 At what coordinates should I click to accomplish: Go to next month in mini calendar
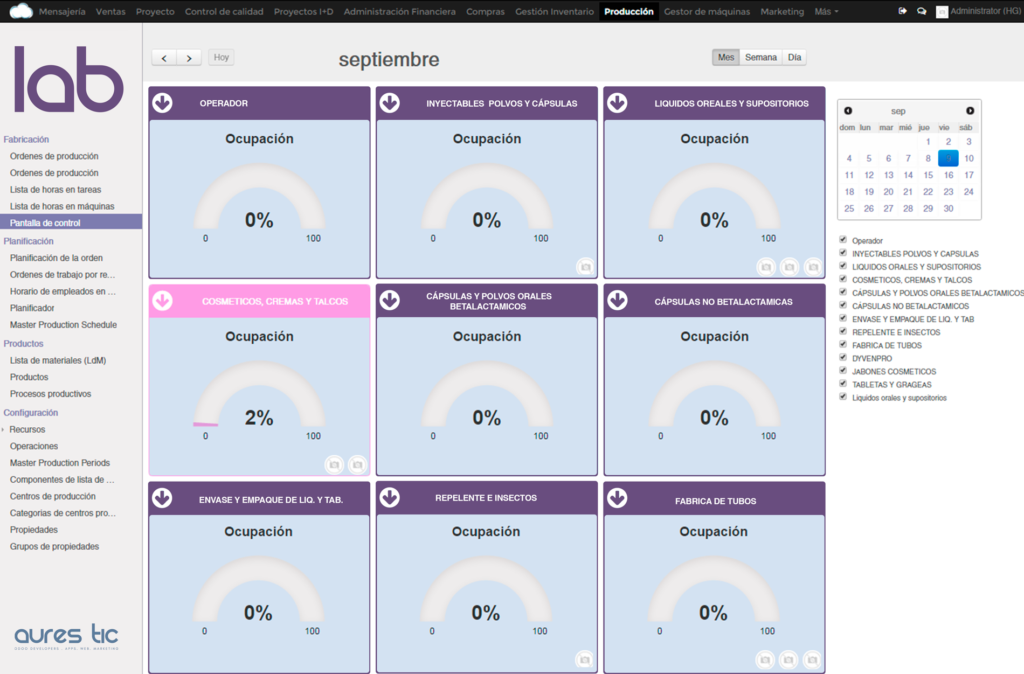(970, 111)
